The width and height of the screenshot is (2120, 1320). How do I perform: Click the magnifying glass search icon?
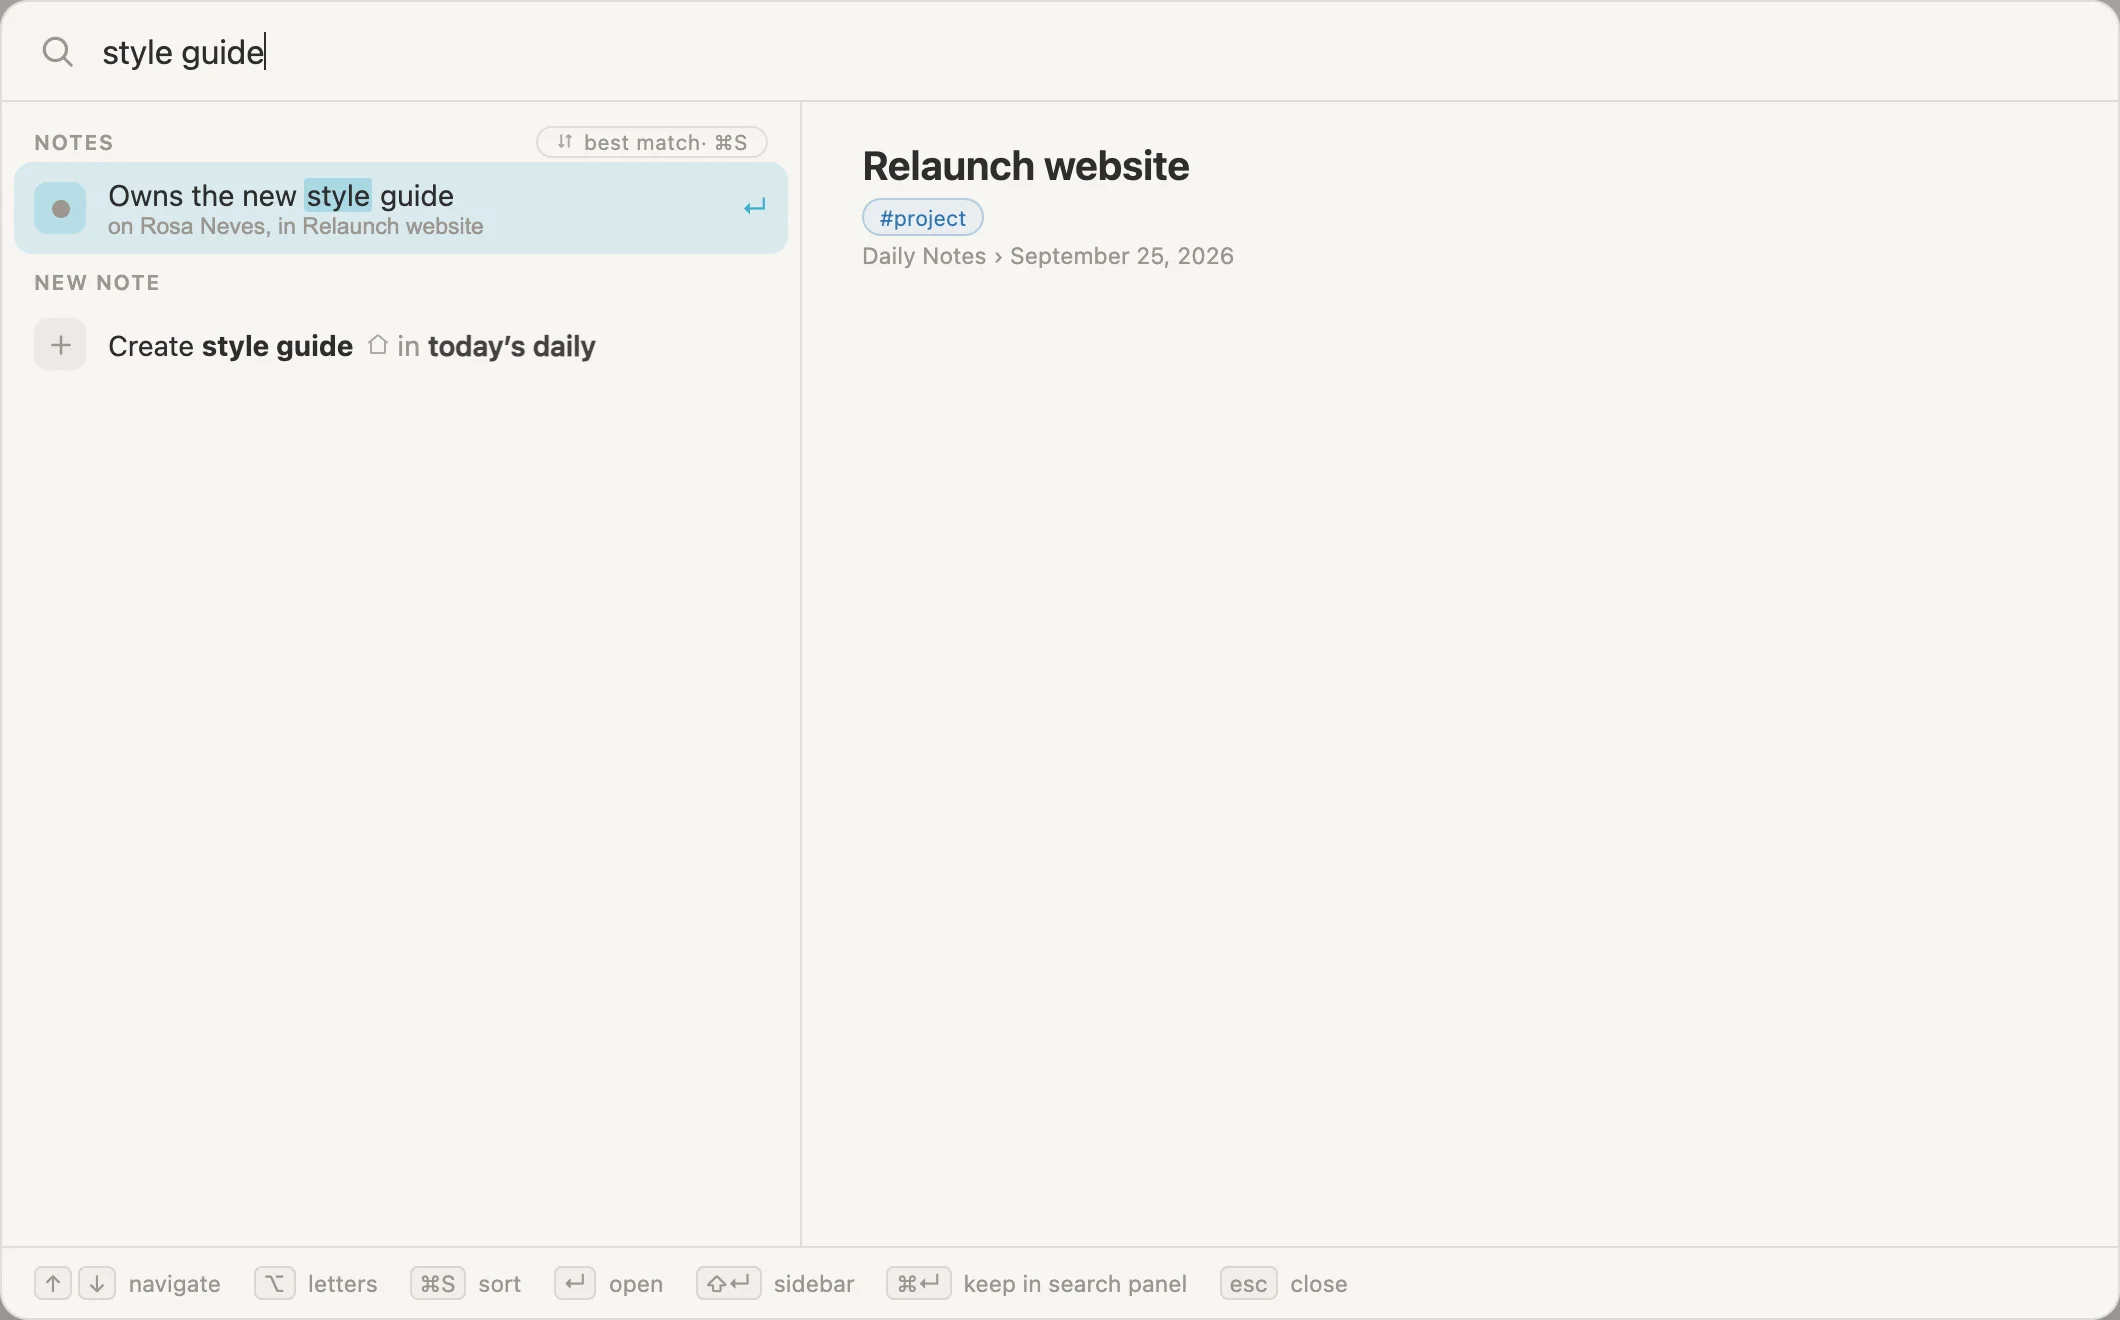tap(58, 52)
